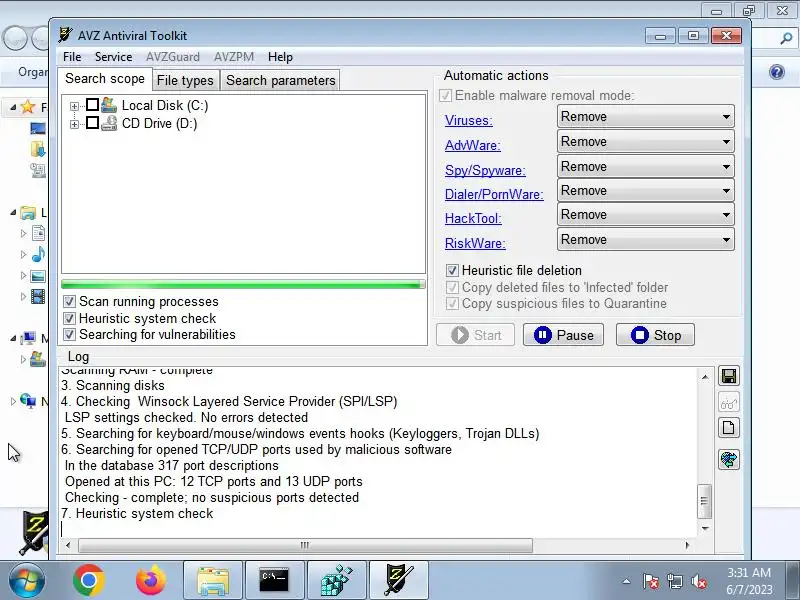This screenshot has width=800, height=600.
Task: Show hidden tray icons arrow
Action: point(627,581)
